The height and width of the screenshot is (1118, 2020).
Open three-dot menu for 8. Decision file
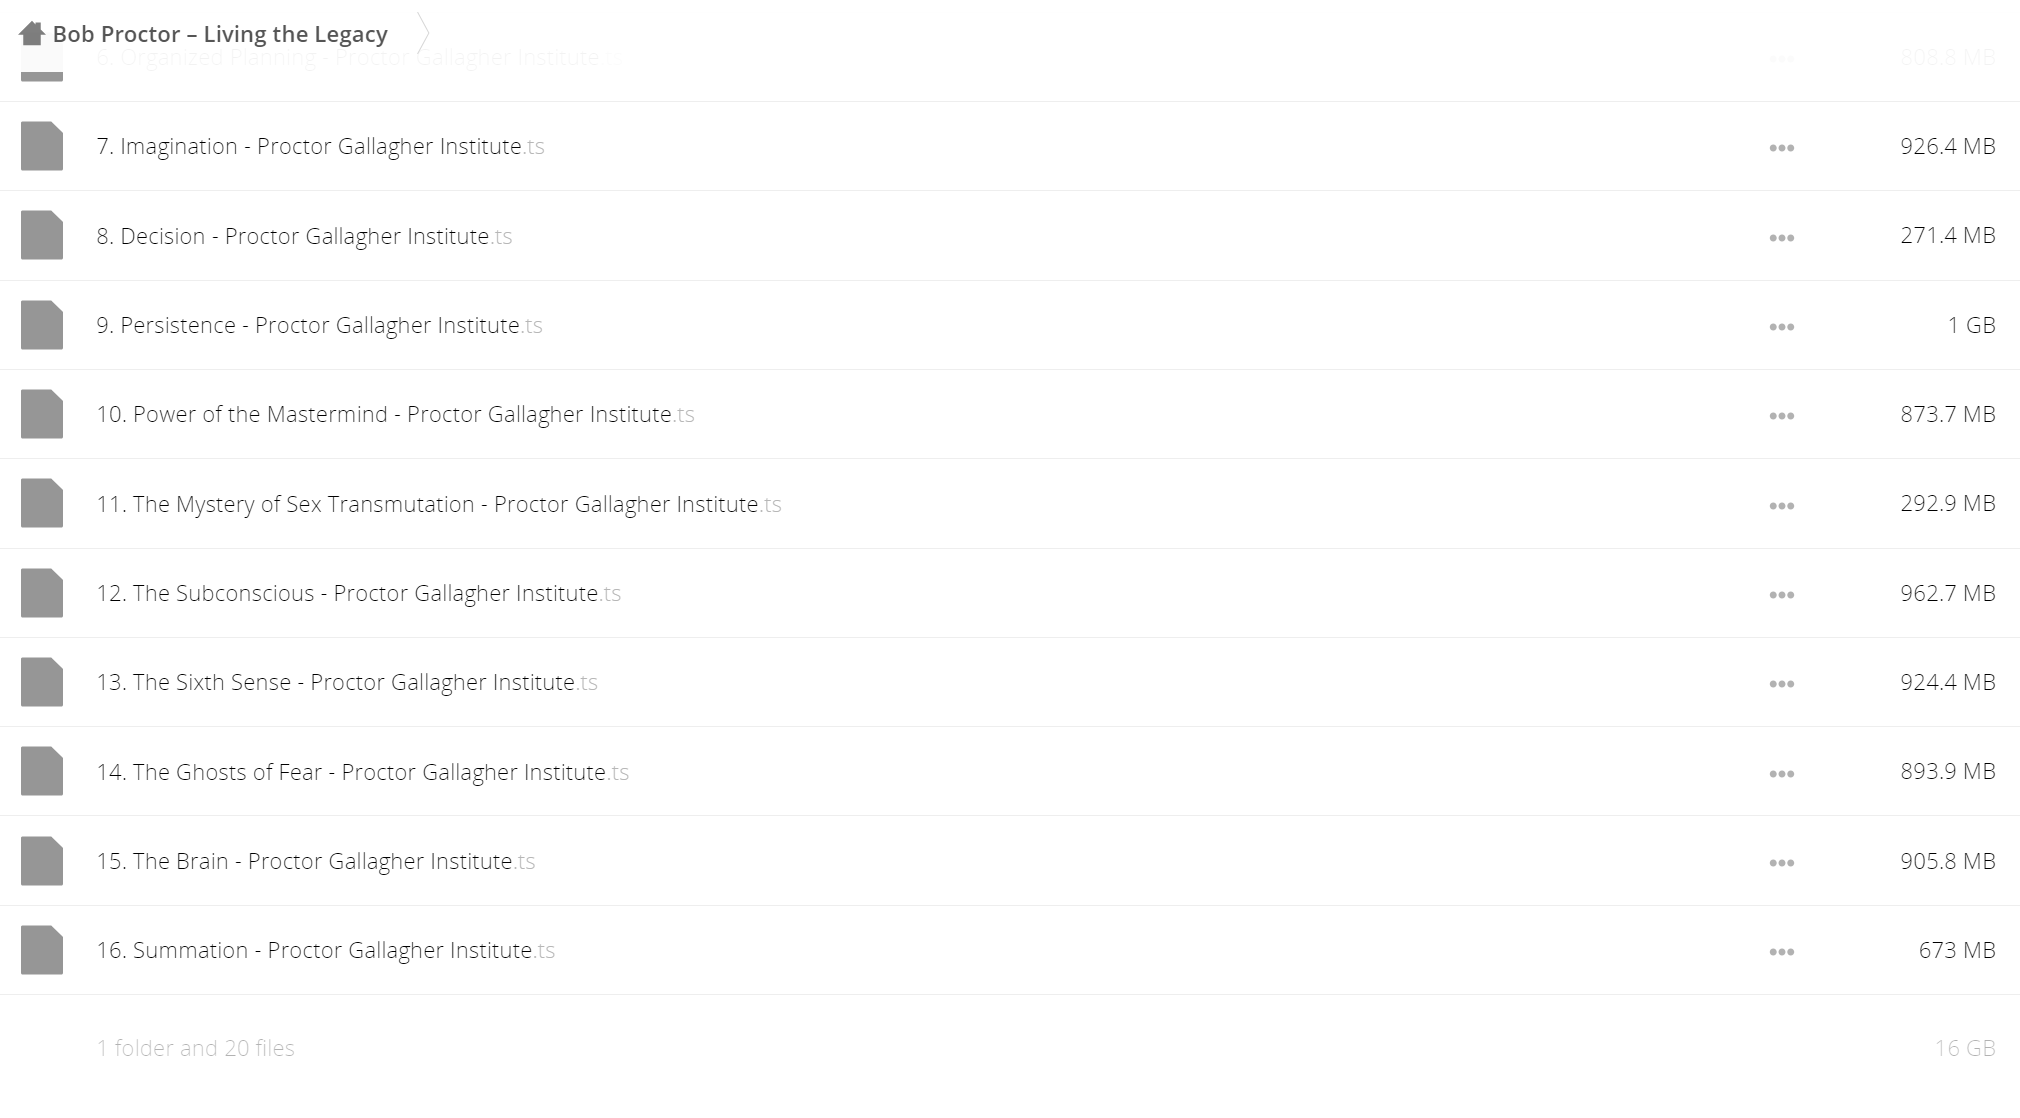coord(1781,238)
